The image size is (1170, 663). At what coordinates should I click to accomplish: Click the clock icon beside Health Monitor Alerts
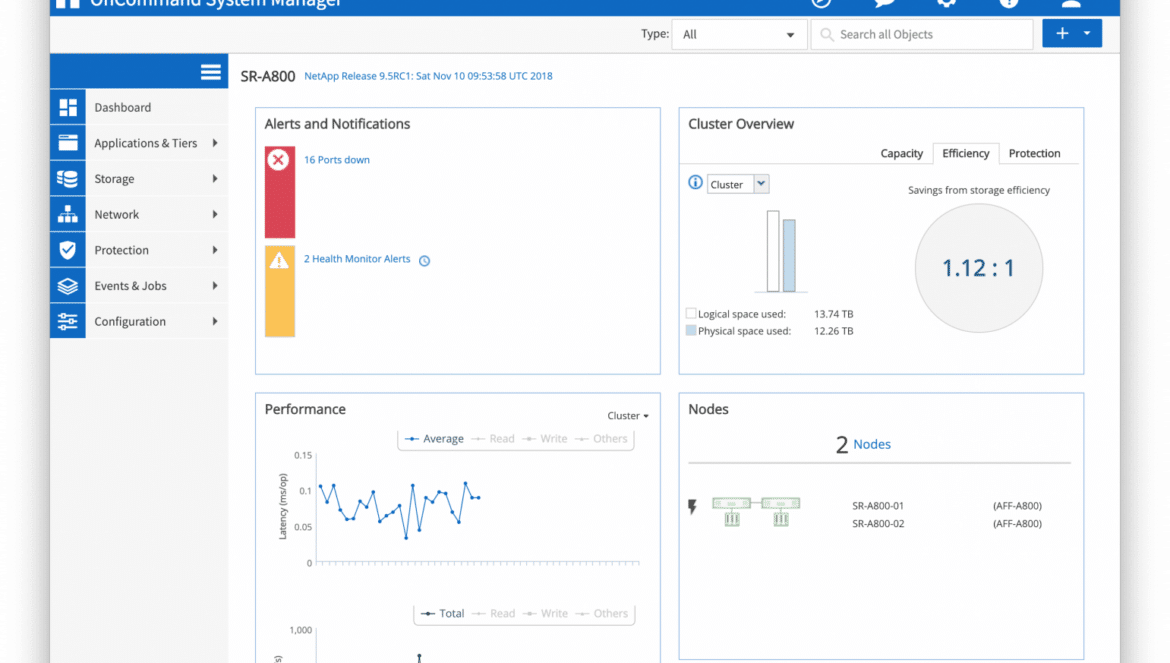pos(425,260)
